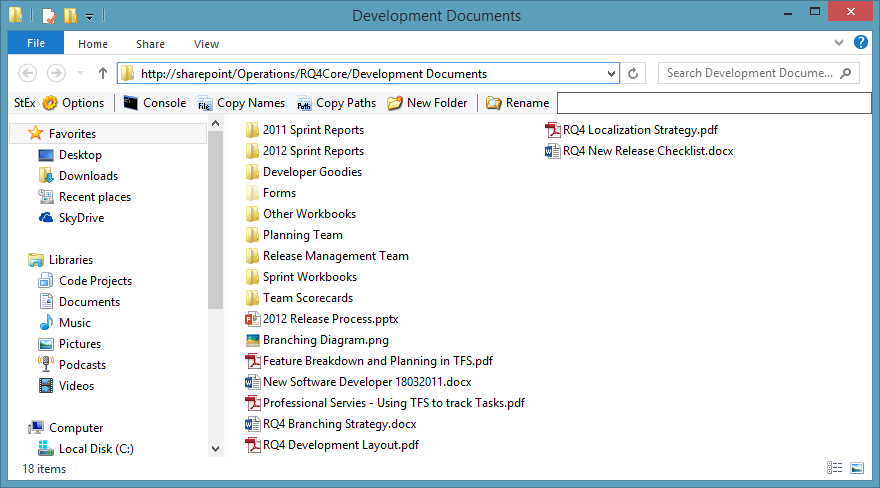
Task: Refresh the current folder view
Action: coord(633,73)
